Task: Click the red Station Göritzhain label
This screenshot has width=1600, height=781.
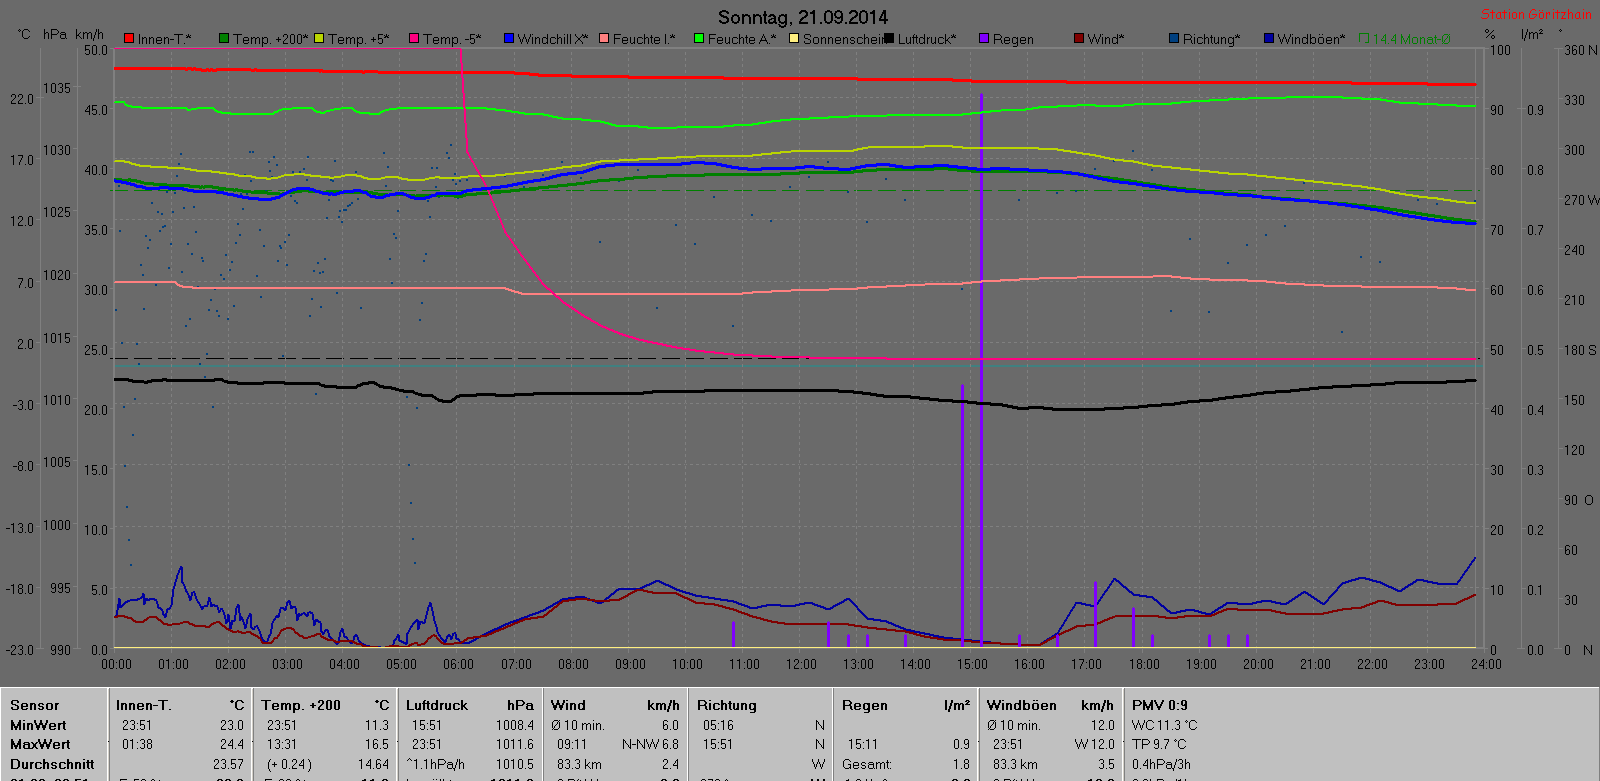Action: pyautogui.click(x=1536, y=14)
